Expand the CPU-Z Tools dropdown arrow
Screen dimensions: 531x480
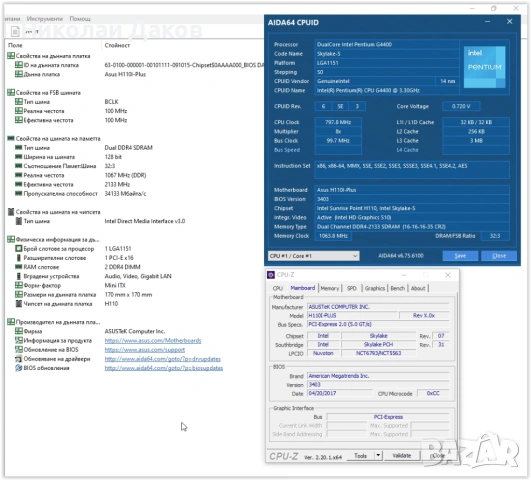pos(378,456)
